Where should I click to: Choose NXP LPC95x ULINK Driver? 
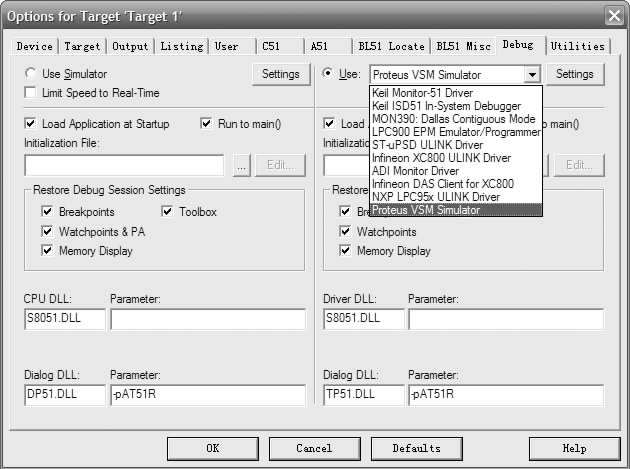(x=456, y=197)
